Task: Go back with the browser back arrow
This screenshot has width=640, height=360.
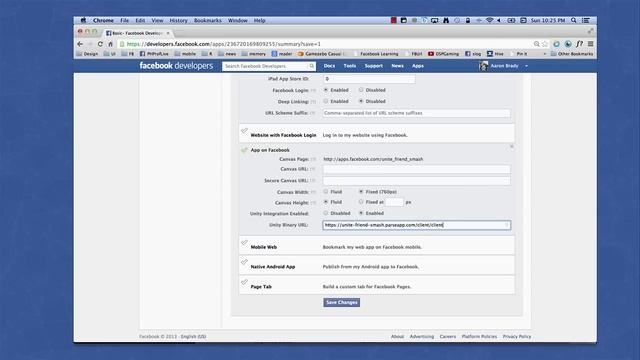Action: tap(80, 44)
